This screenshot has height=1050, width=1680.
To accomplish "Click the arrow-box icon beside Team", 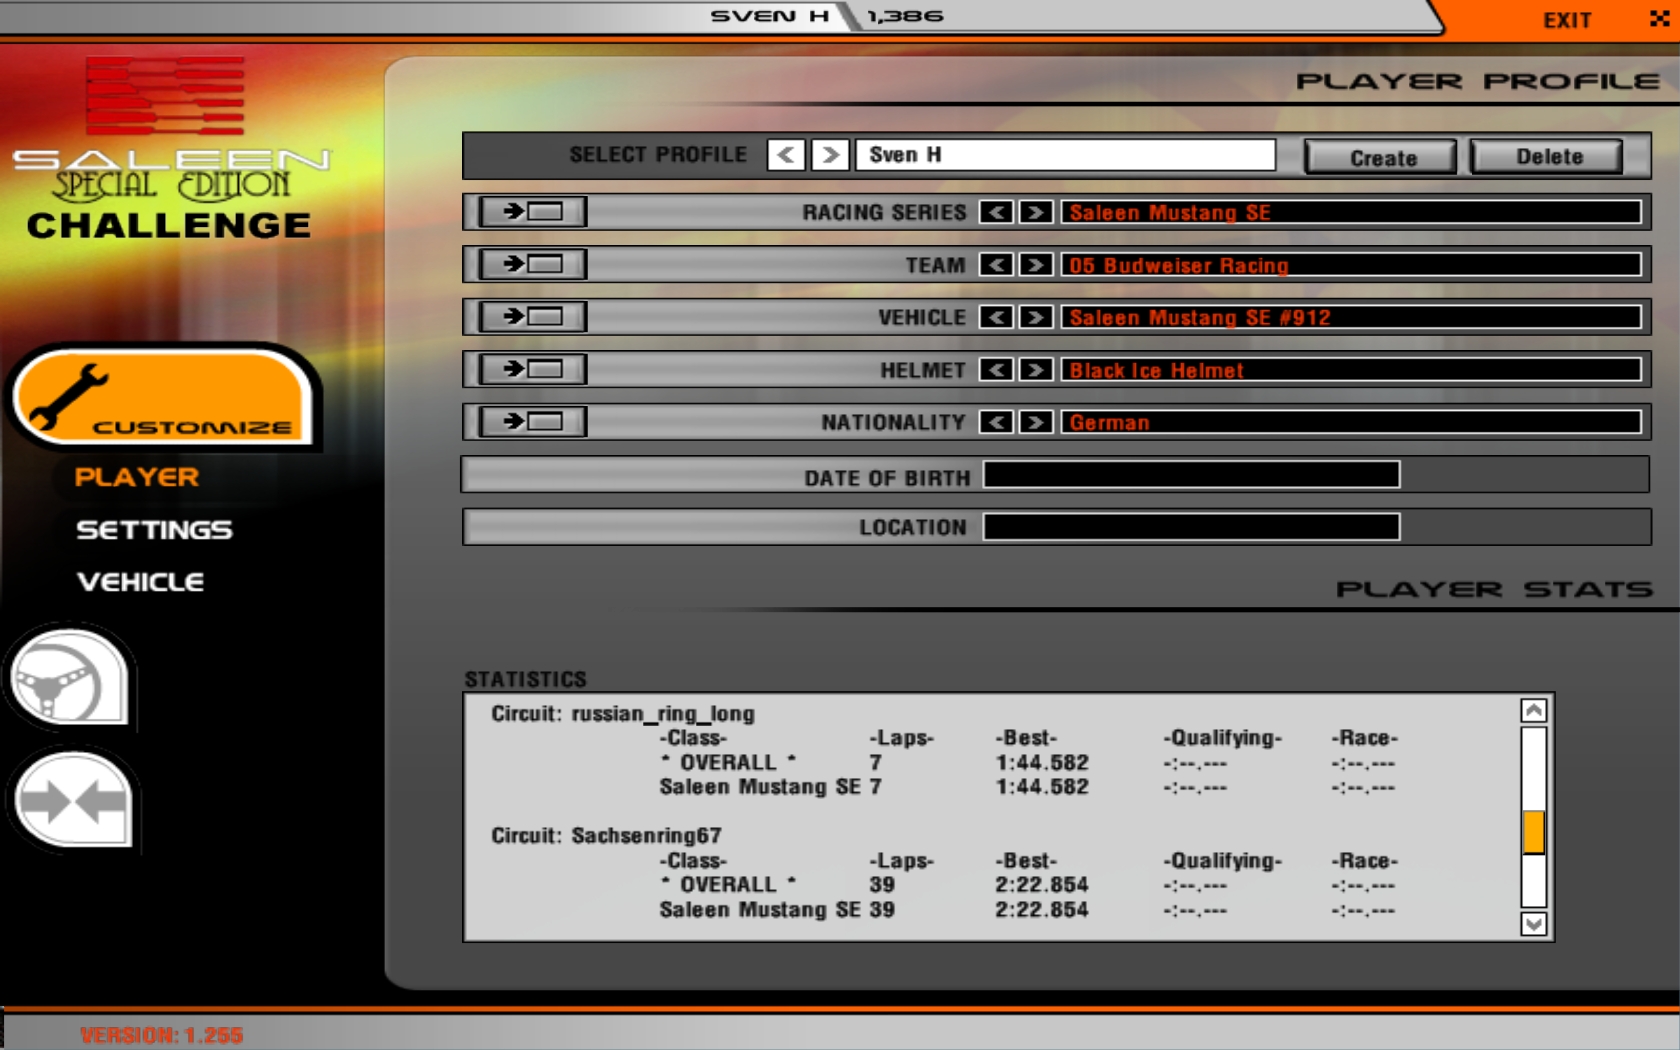I will pos(532,265).
